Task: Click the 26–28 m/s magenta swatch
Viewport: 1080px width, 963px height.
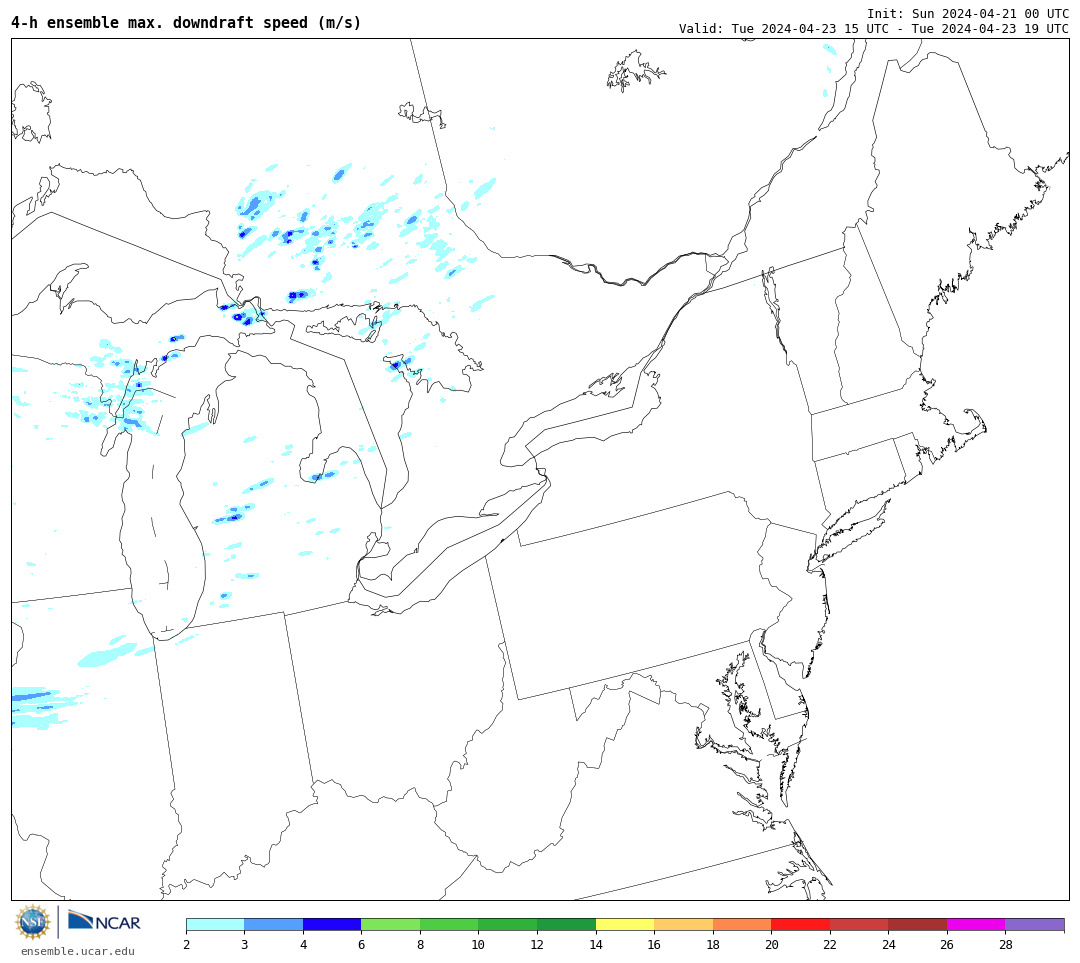Action: pyautogui.click(x=976, y=924)
